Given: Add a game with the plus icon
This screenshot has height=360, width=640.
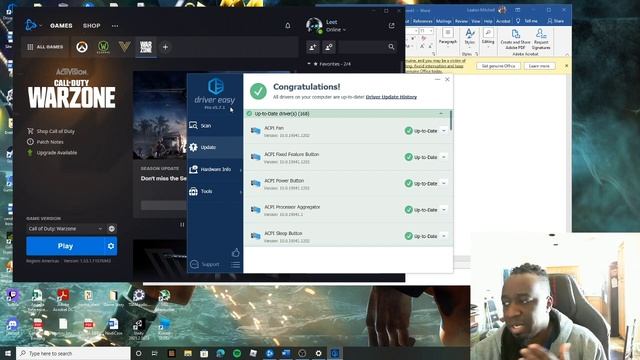Looking at the screenshot, I should (x=165, y=47).
